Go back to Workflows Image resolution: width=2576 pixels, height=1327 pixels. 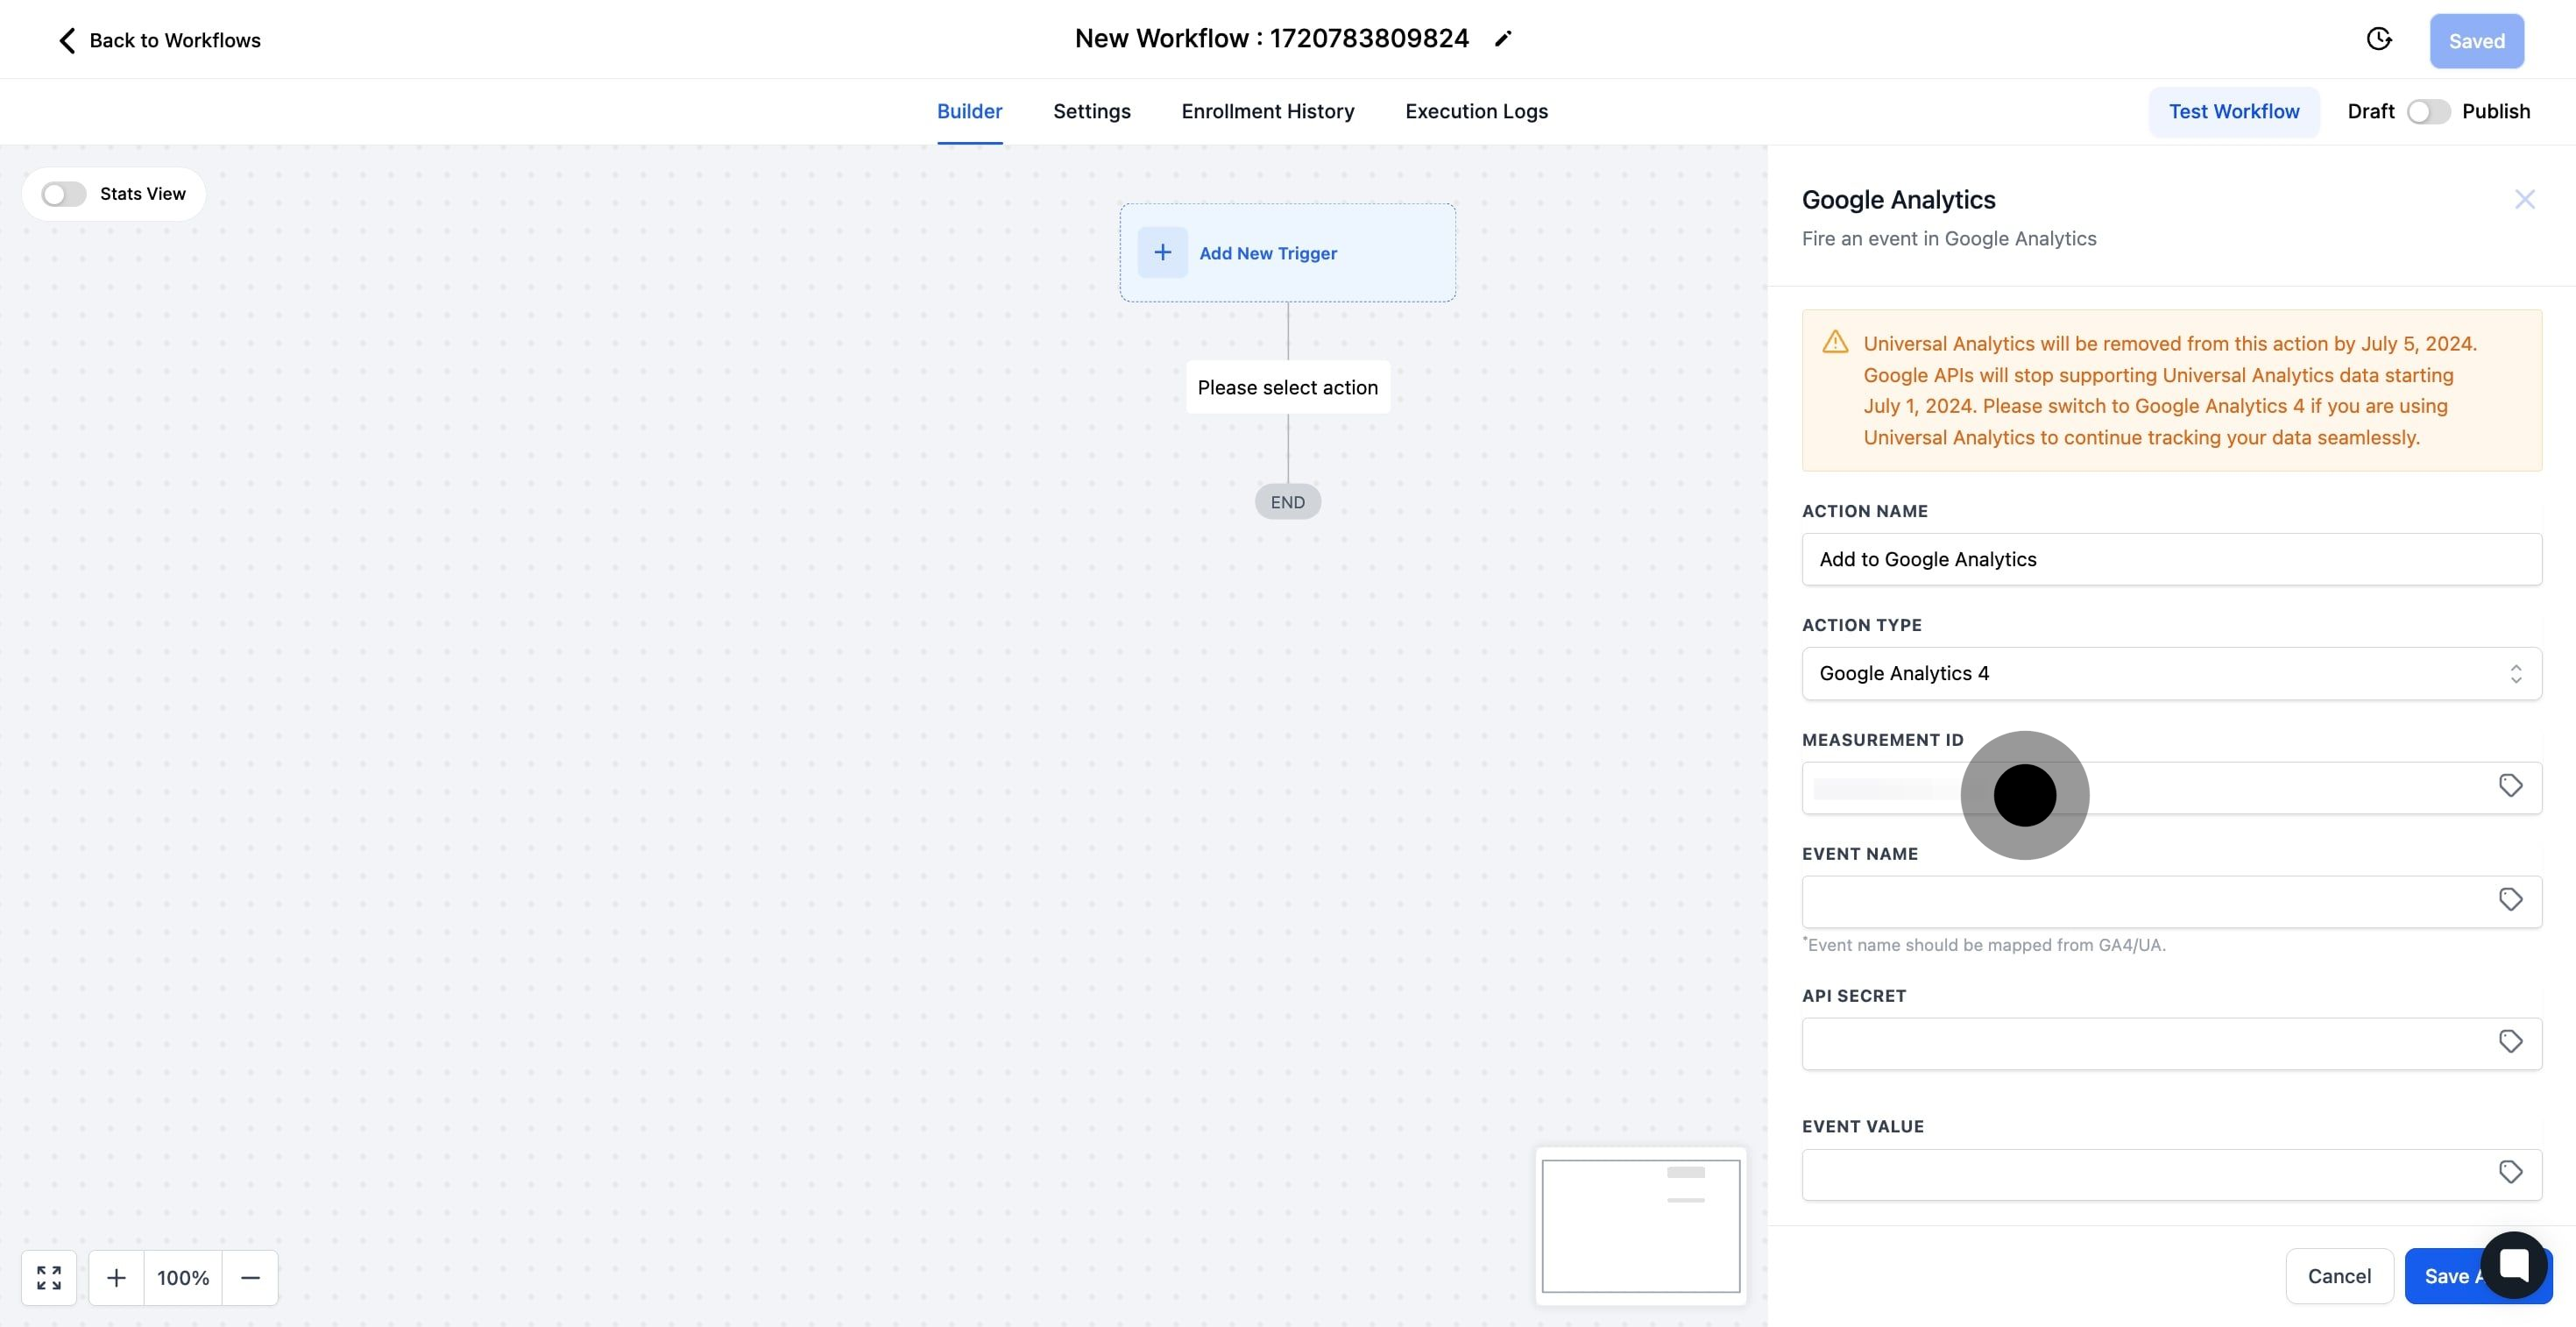[x=160, y=40]
